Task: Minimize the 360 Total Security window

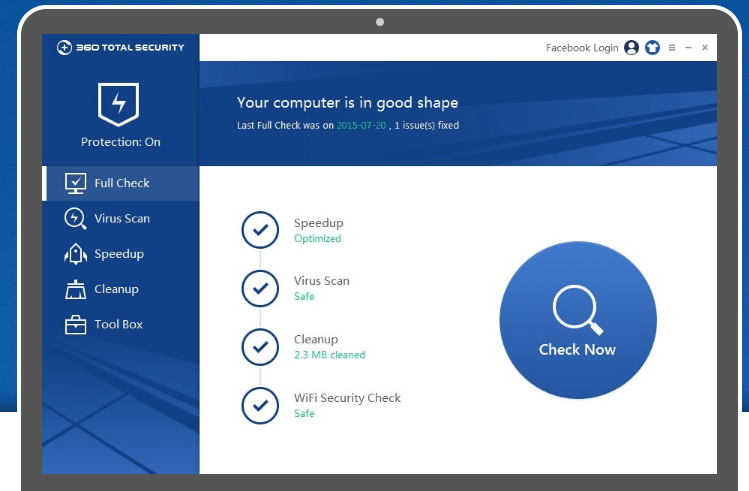Action: pyautogui.click(x=688, y=47)
